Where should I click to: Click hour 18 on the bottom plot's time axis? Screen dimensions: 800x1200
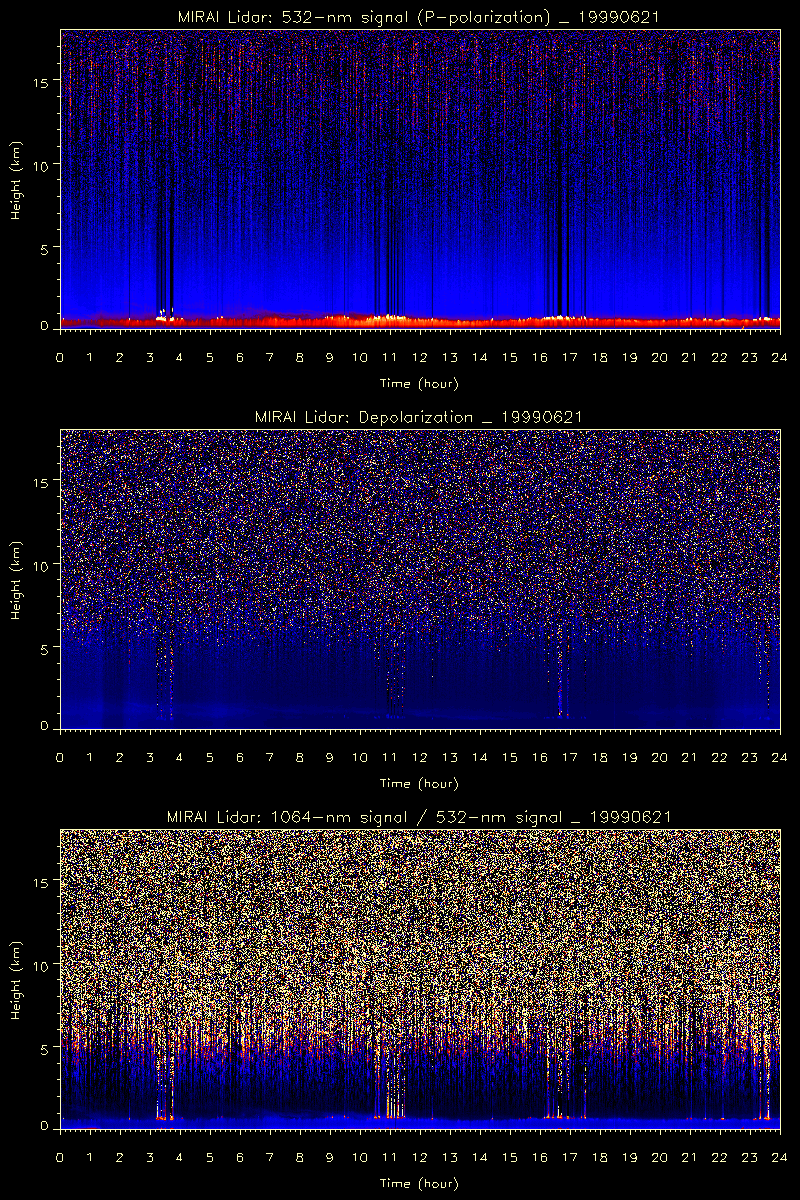pos(599,1157)
